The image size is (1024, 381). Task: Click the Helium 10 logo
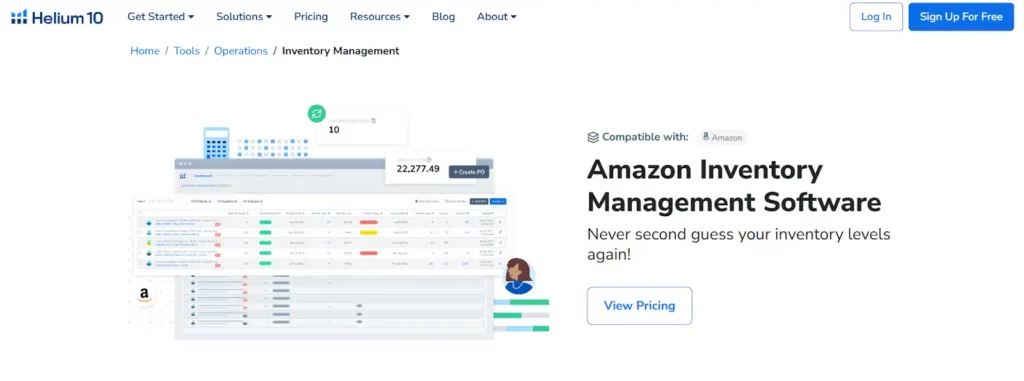point(57,18)
